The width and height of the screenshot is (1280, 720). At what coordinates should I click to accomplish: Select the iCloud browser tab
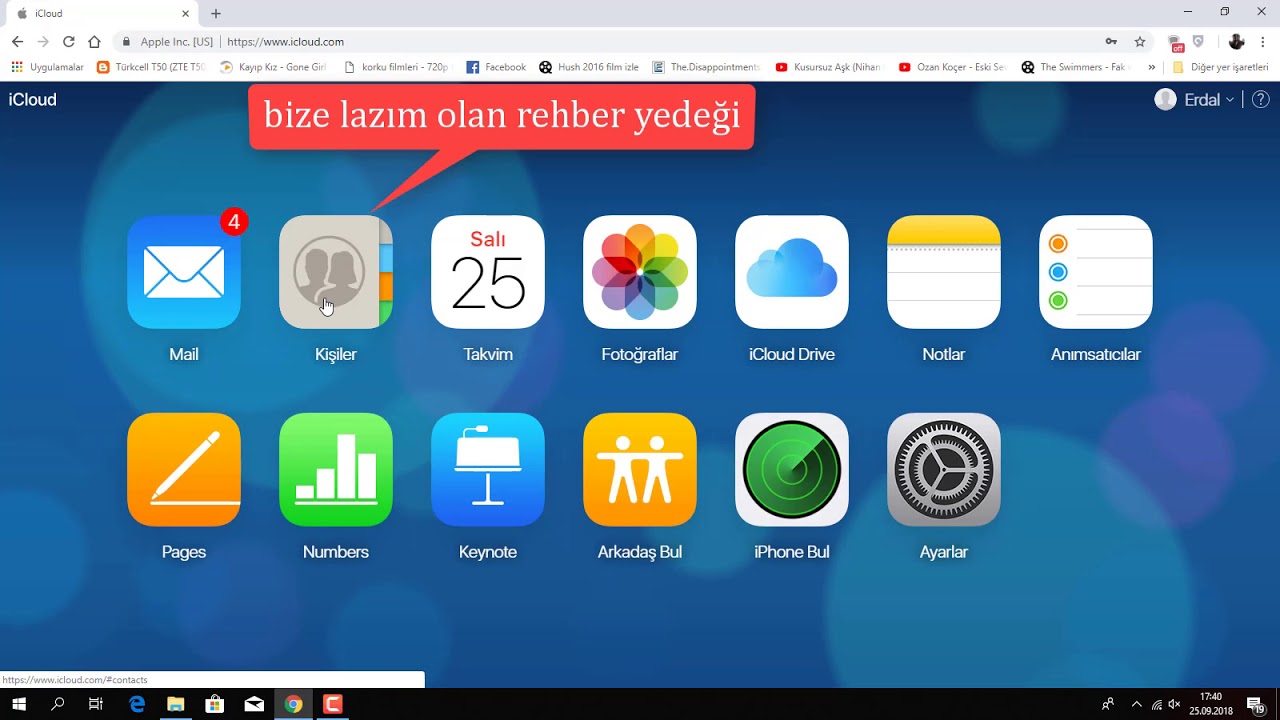[100, 14]
